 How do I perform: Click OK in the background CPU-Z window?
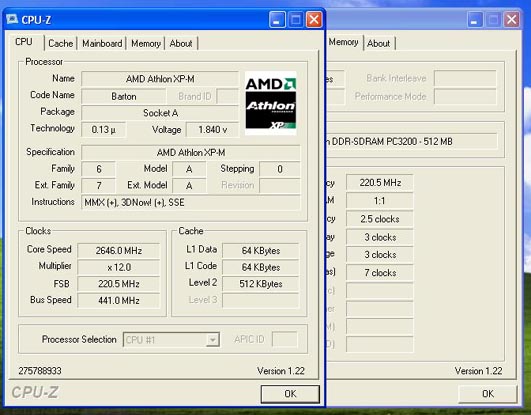pyautogui.click(x=488, y=394)
